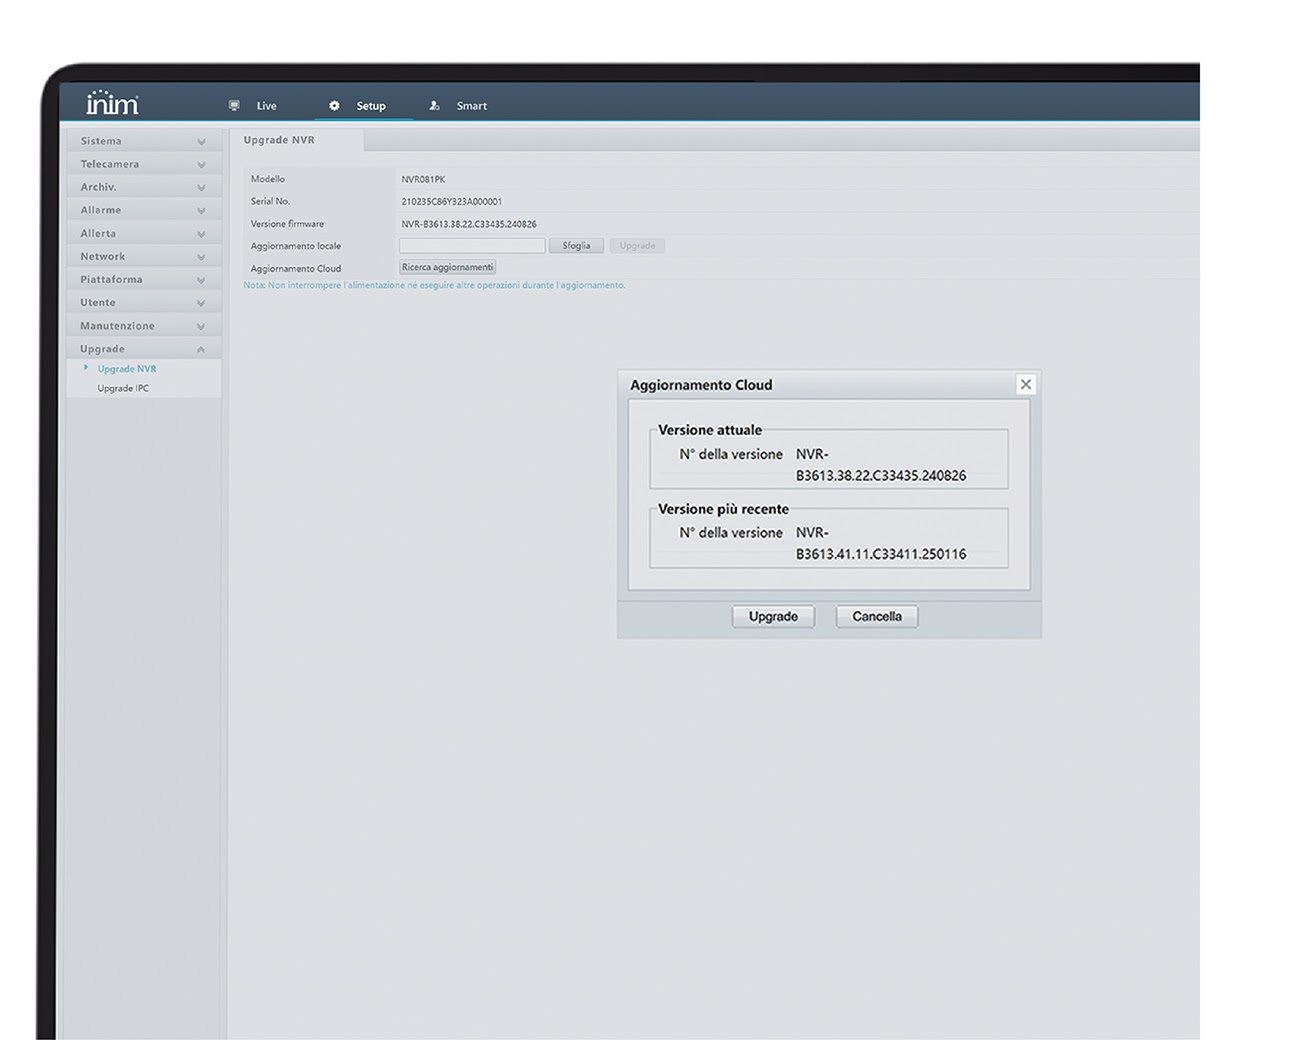
Task: Switch to the Smart tab
Action: (471, 106)
